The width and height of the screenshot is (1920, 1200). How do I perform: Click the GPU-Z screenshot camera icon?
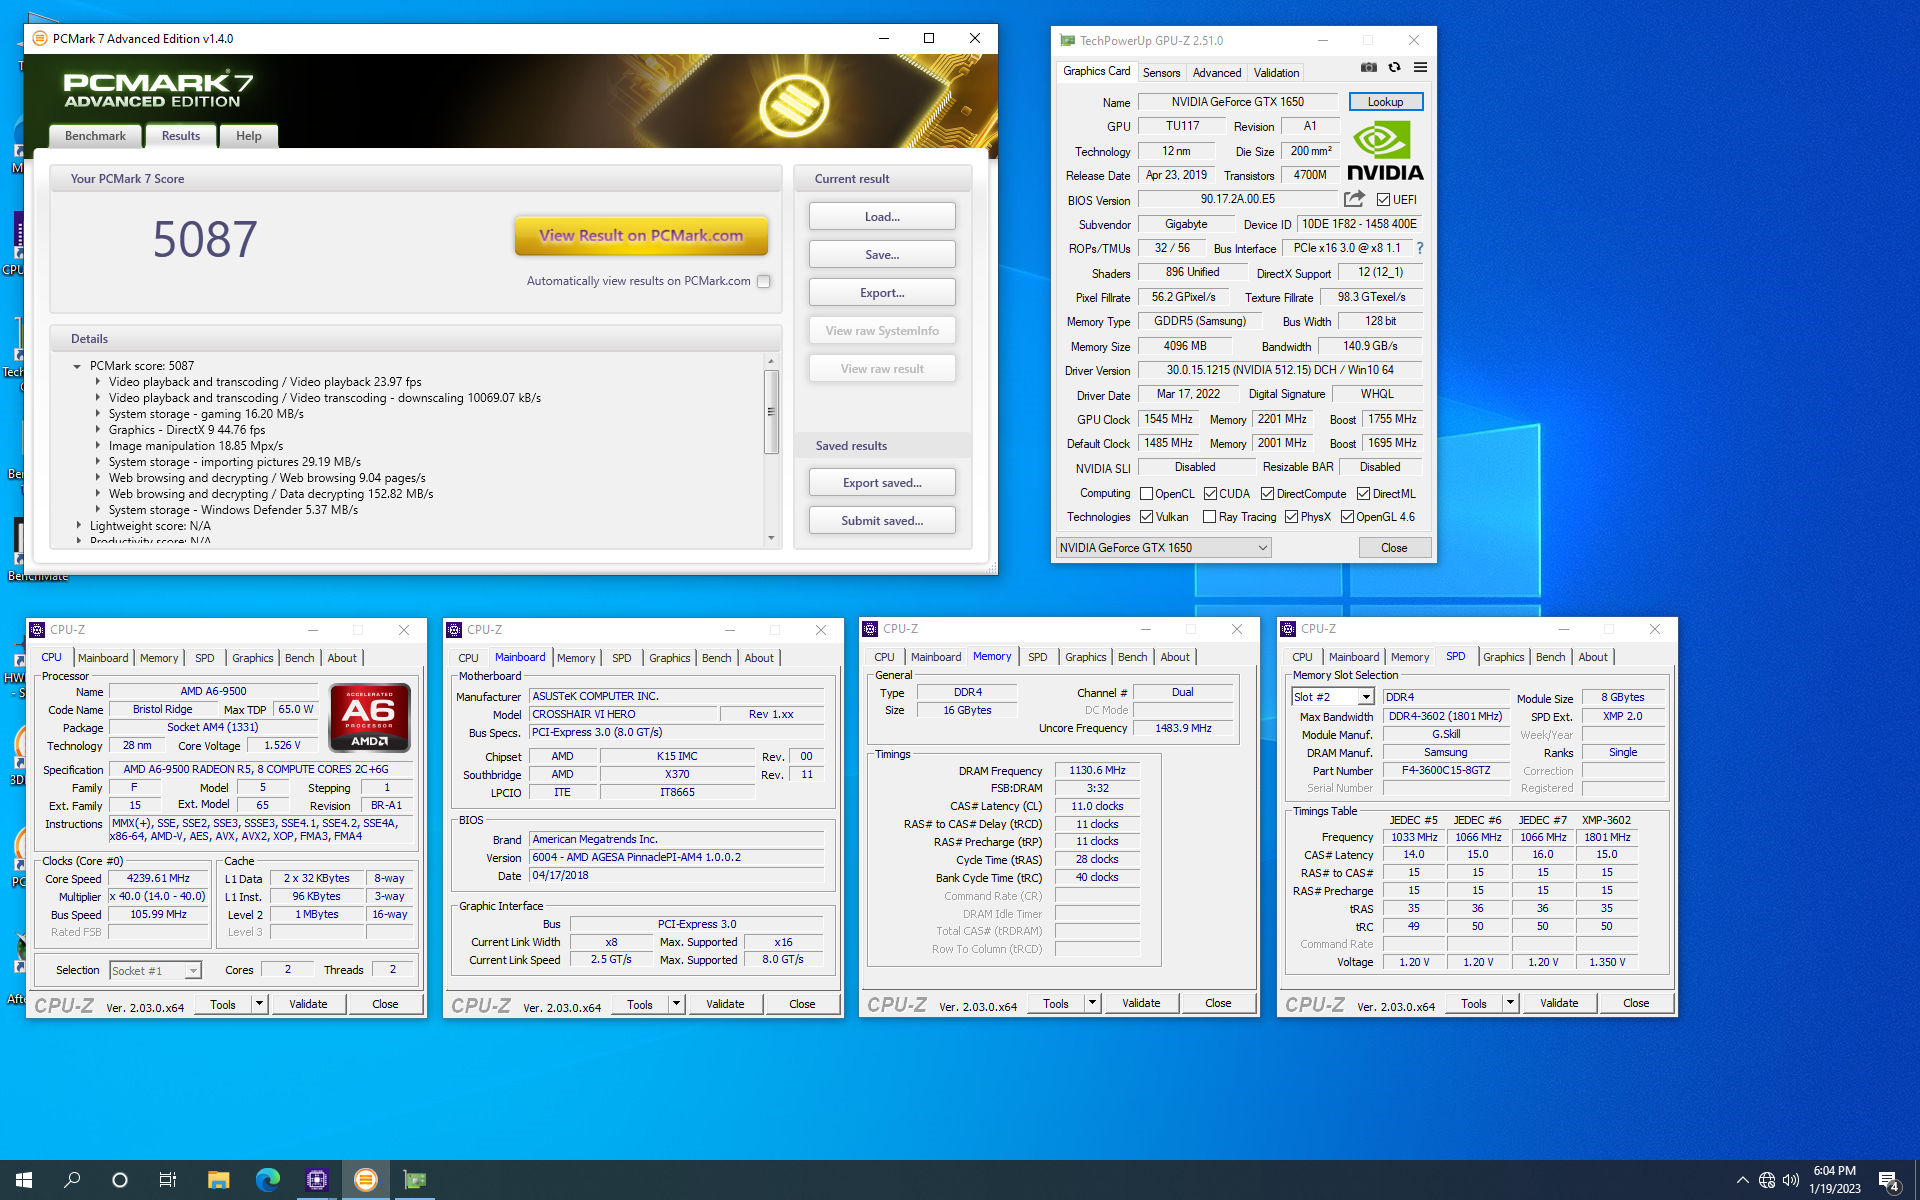pyautogui.click(x=1368, y=68)
